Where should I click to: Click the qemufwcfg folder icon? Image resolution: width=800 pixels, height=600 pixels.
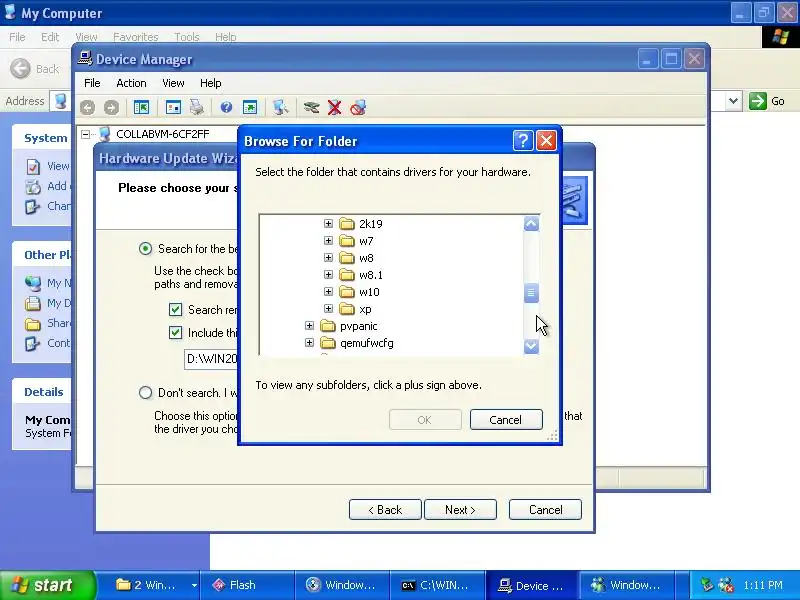click(x=328, y=343)
